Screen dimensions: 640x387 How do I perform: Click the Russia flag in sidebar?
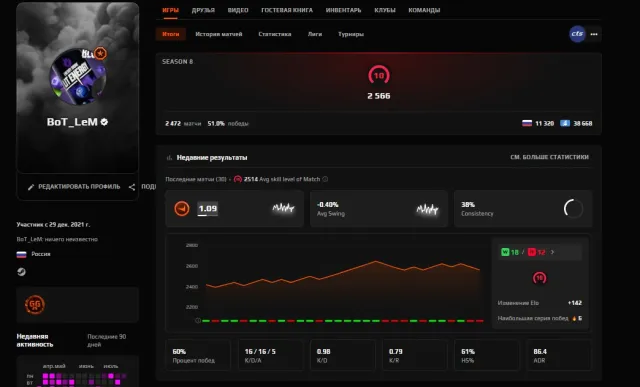tap(21, 254)
